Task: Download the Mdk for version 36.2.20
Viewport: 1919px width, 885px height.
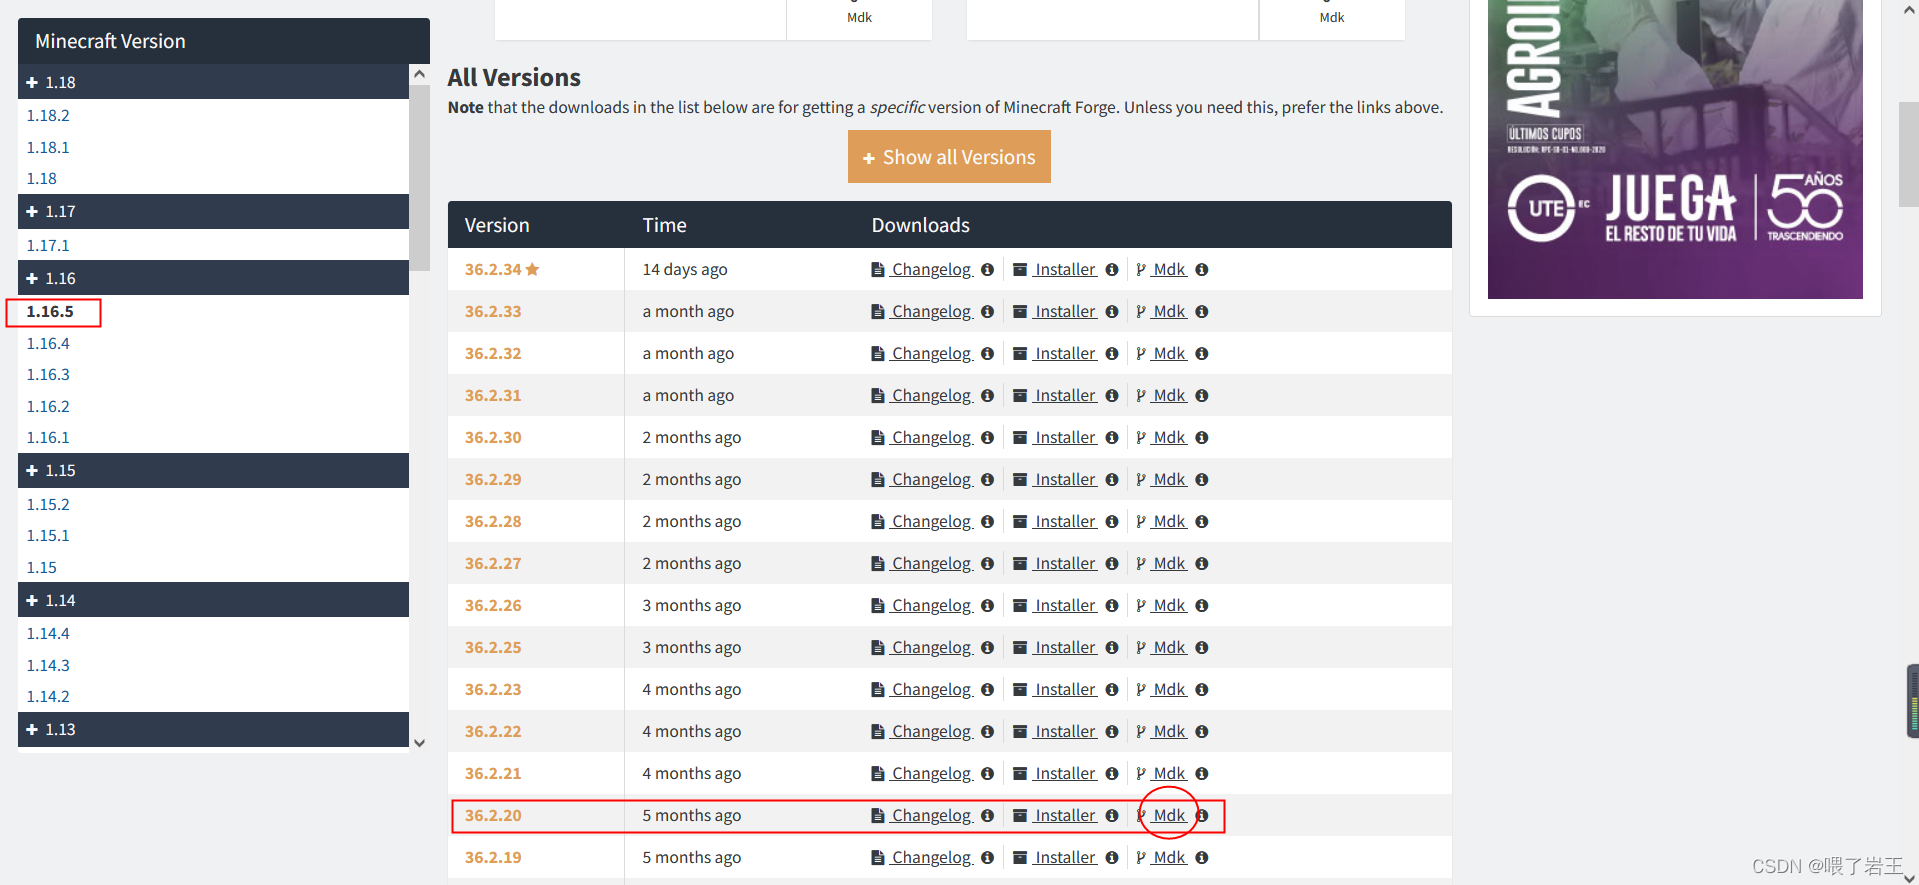Action: [x=1169, y=816]
